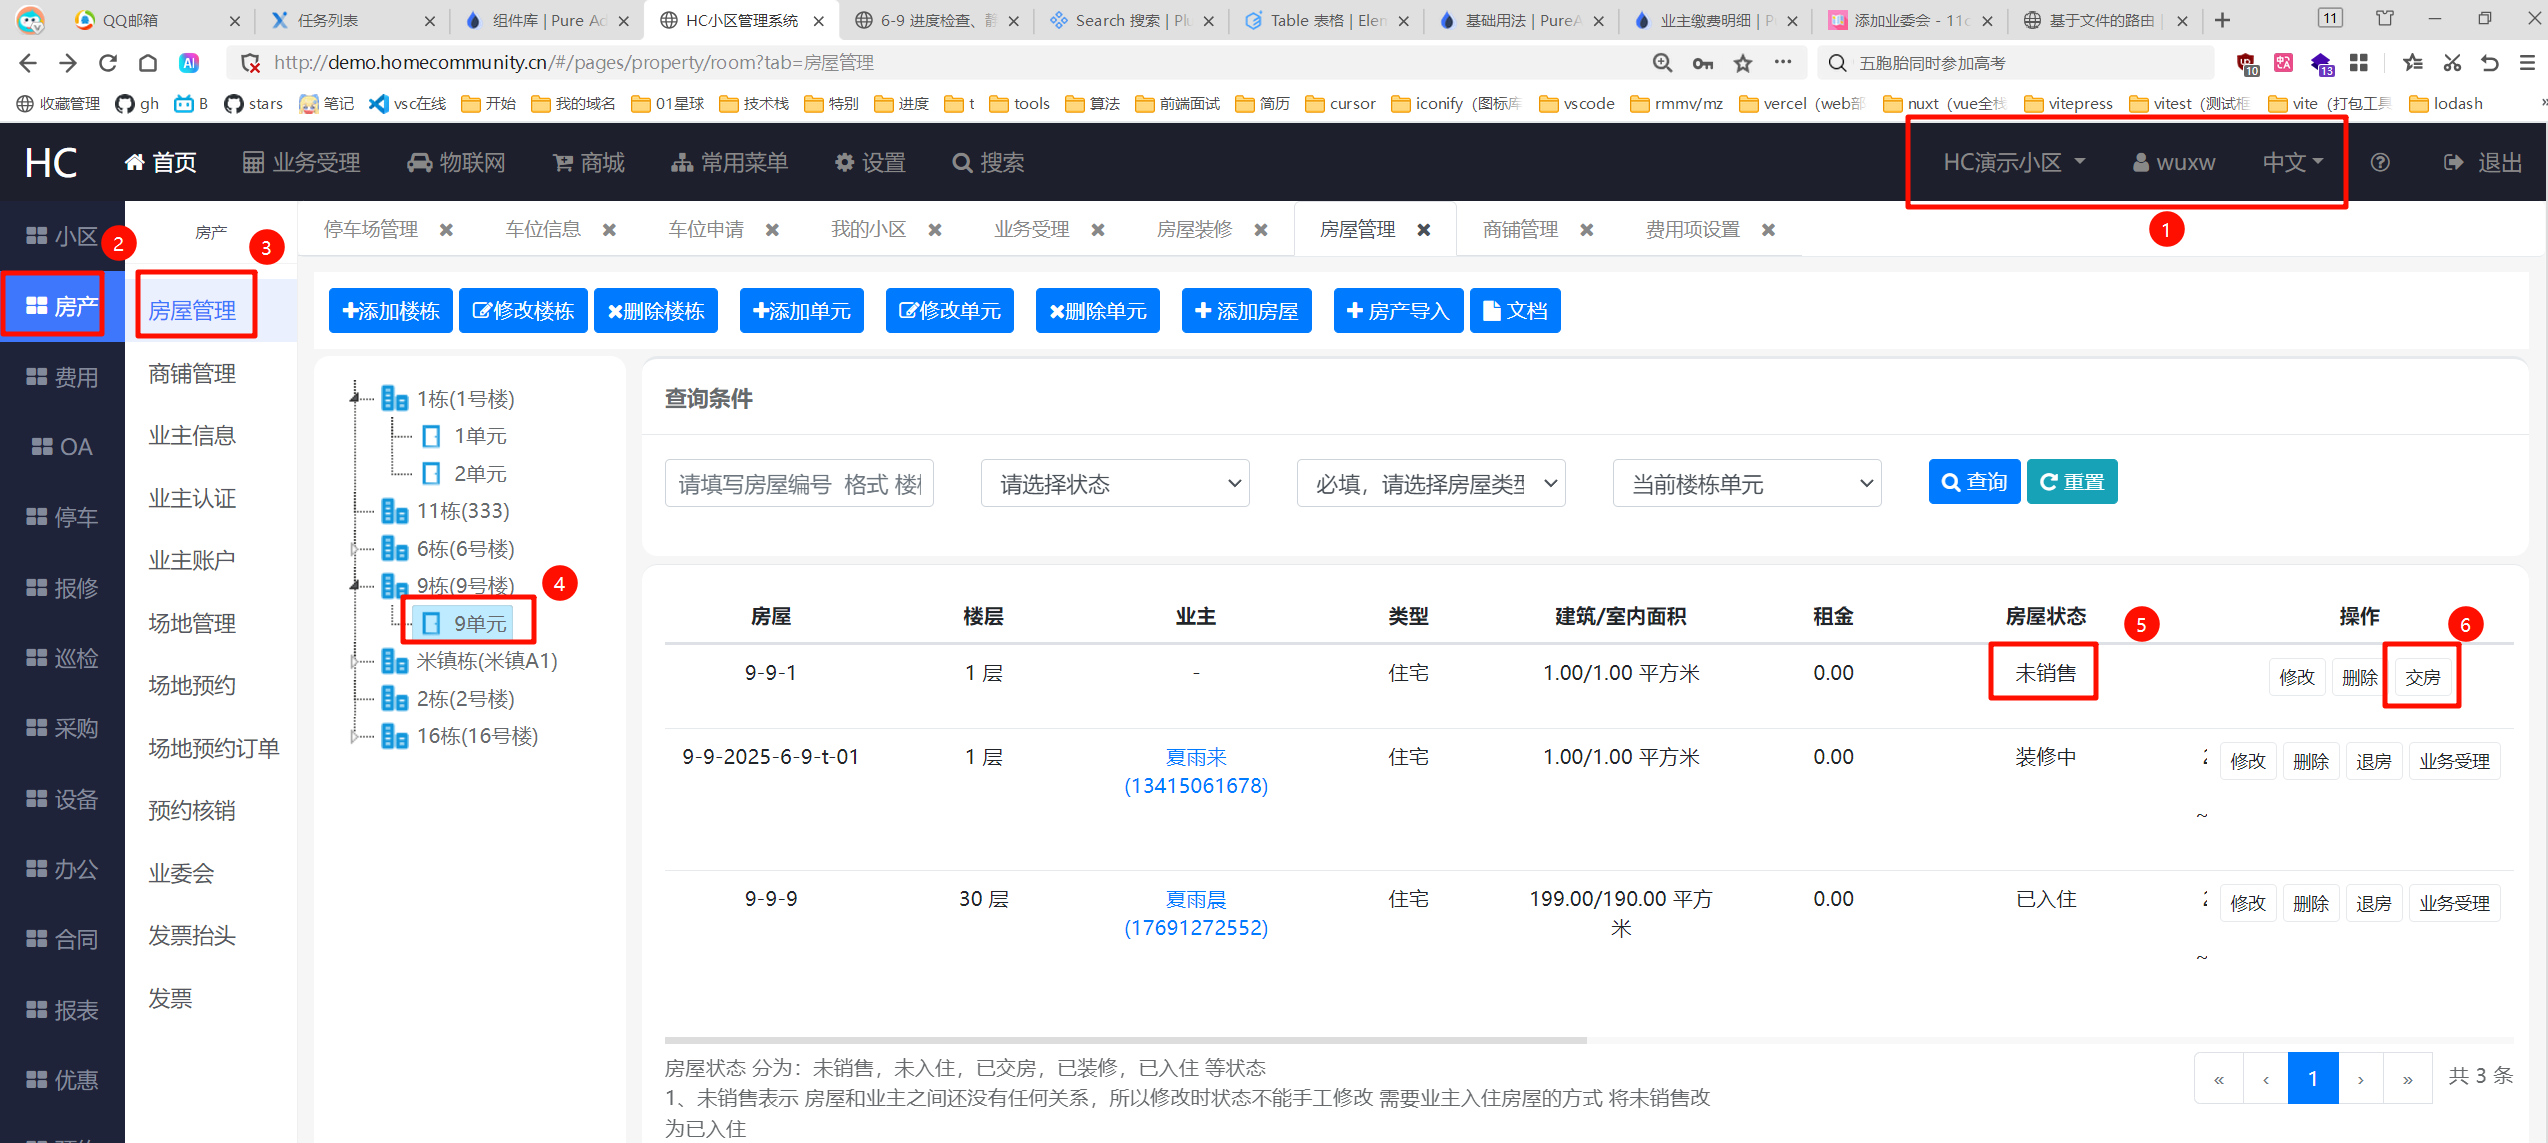Select 费用 in the left sidebar
The height and width of the screenshot is (1143, 2548).
(x=62, y=377)
